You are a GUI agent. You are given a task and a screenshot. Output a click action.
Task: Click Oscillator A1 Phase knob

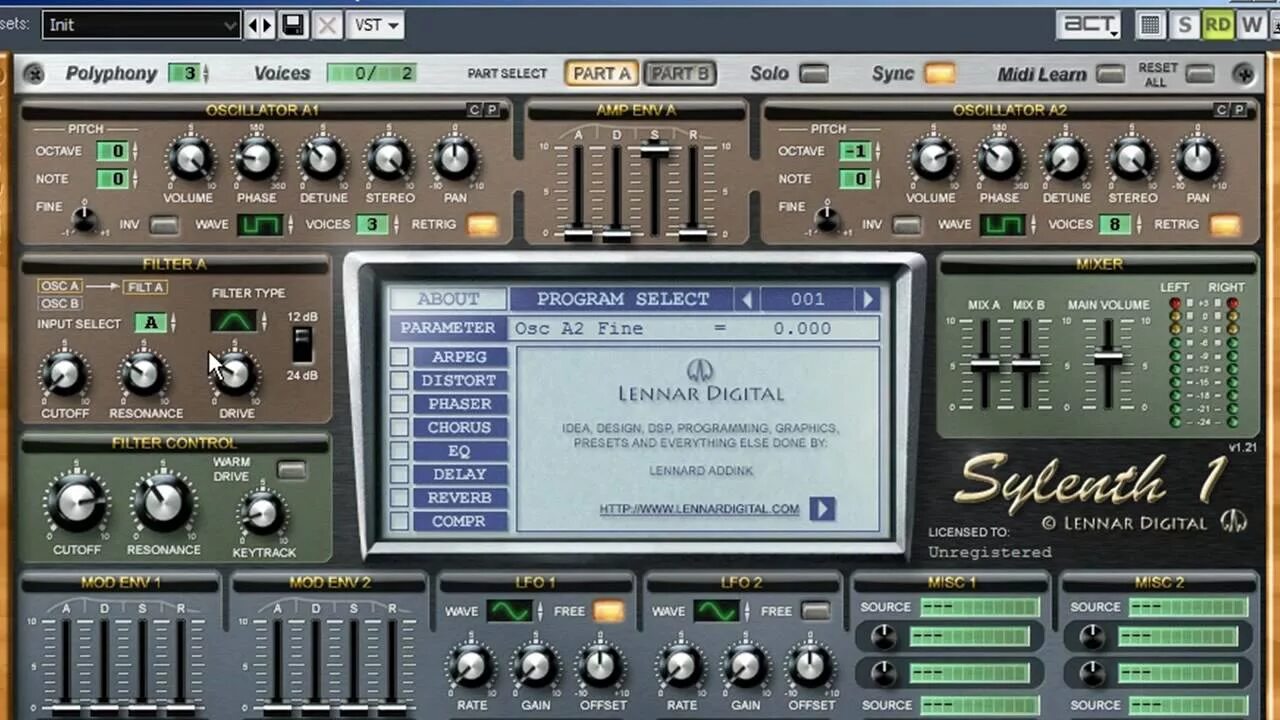[257, 158]
